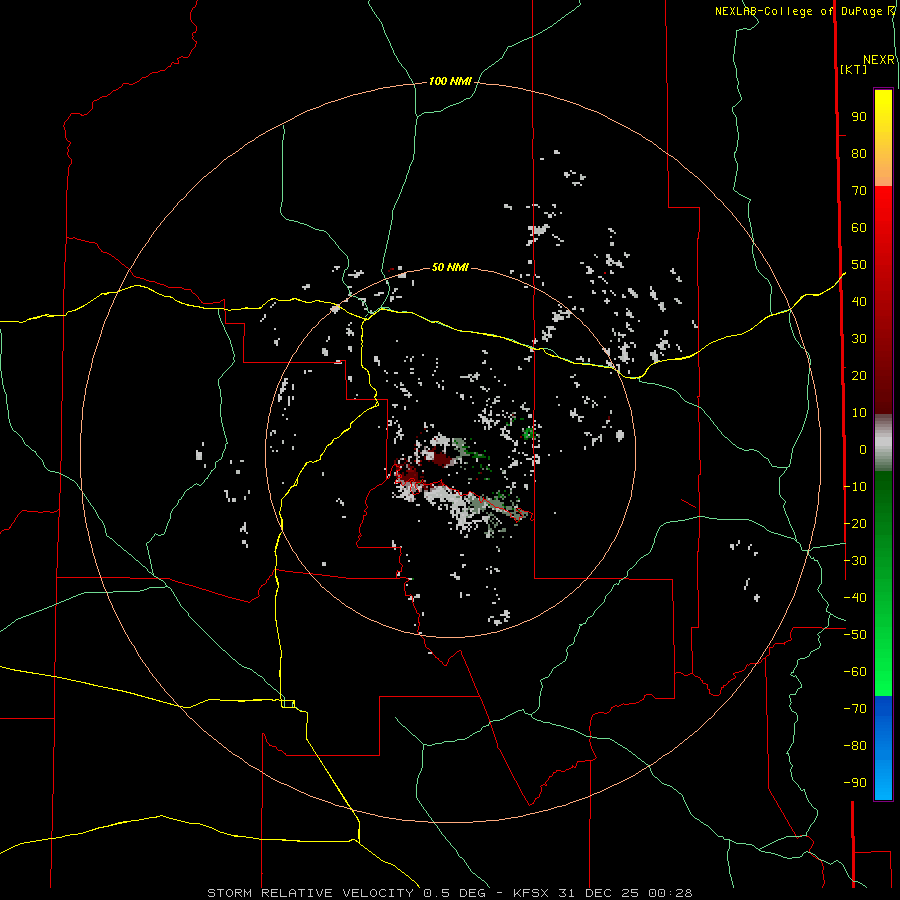The width and height of the screenshot is (900, 900).
Task: Click the 40 value on velocity scale
Action: coord(859,301)
